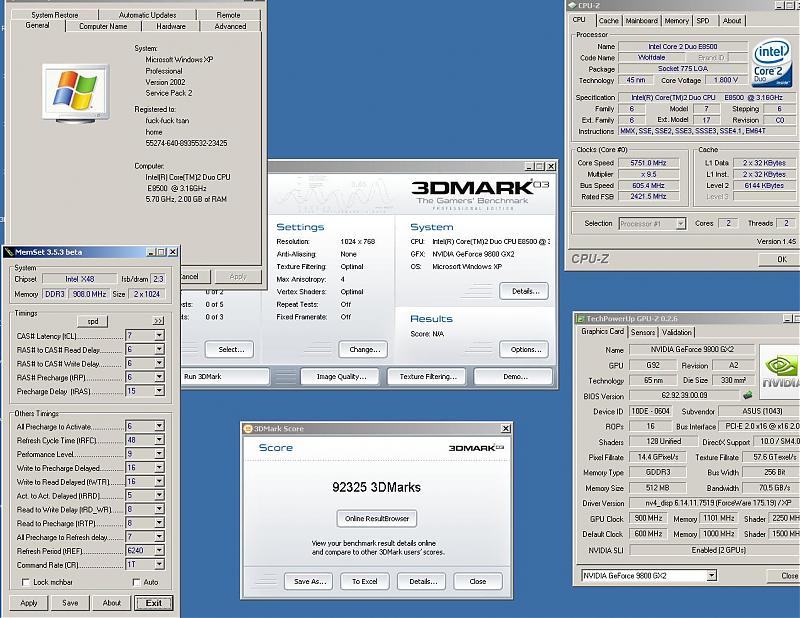Click the GPU-Z title bar icon
The image size is (800, 618).
coord(580,319)
